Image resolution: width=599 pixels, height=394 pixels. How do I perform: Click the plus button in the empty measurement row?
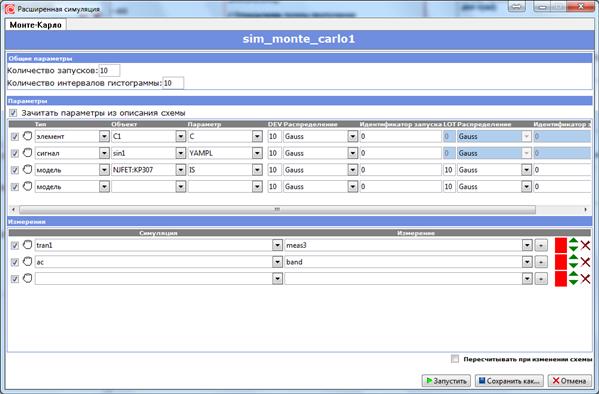pyautogui.click(x=541, y=279)
